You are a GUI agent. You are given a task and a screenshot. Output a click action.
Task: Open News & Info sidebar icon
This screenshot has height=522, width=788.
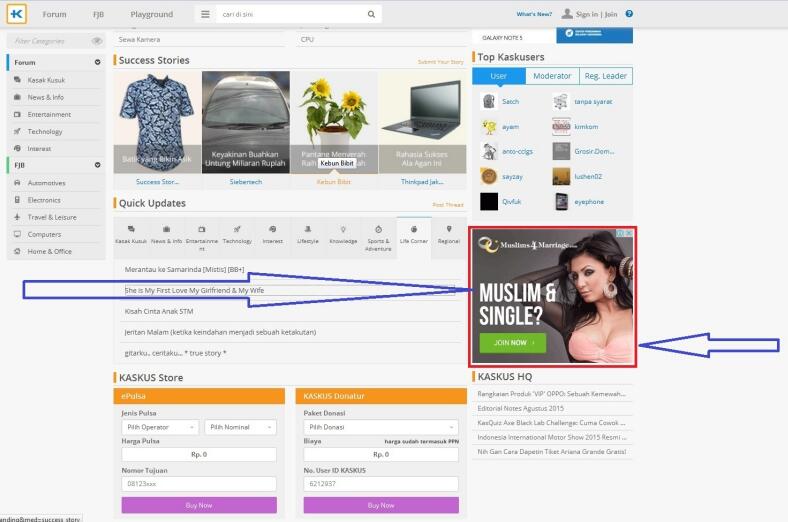(x=17, y=97)
